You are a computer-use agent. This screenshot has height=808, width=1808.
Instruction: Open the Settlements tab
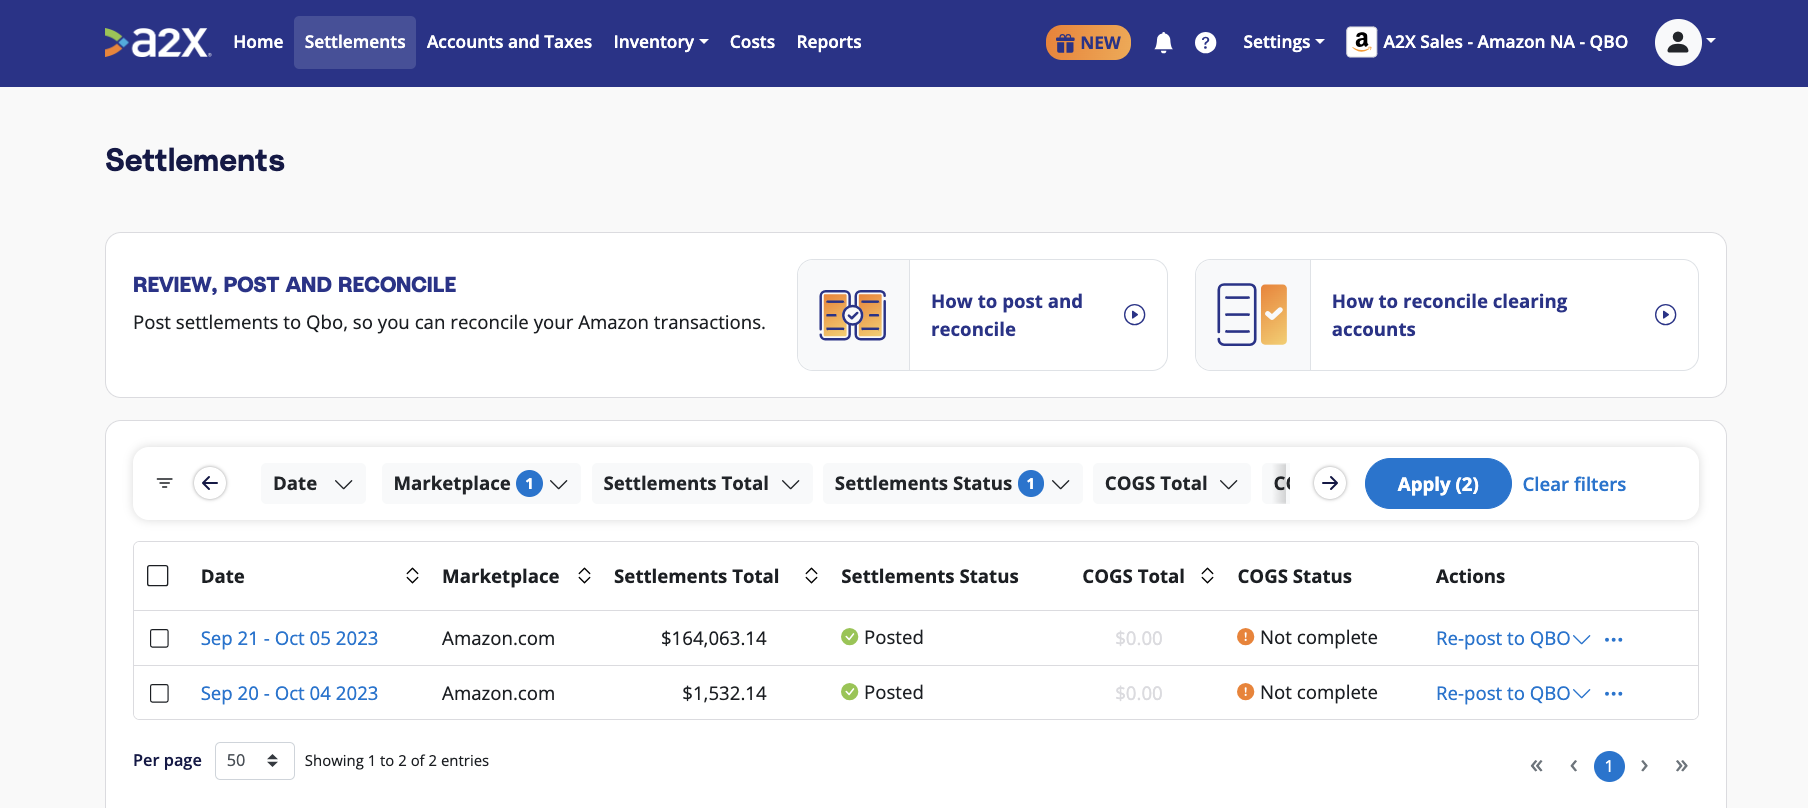click(x=355, y=42)
